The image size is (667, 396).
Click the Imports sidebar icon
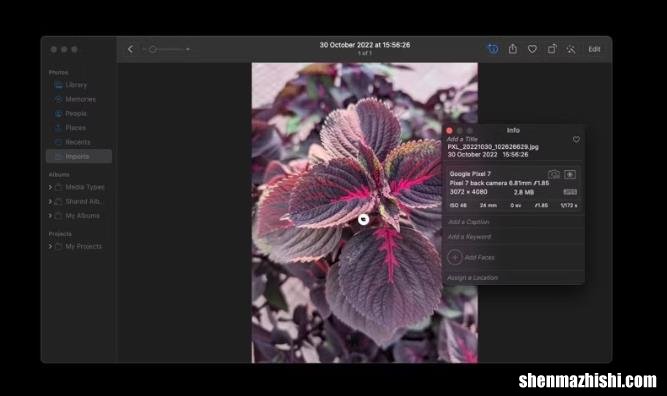pos(58,157)
